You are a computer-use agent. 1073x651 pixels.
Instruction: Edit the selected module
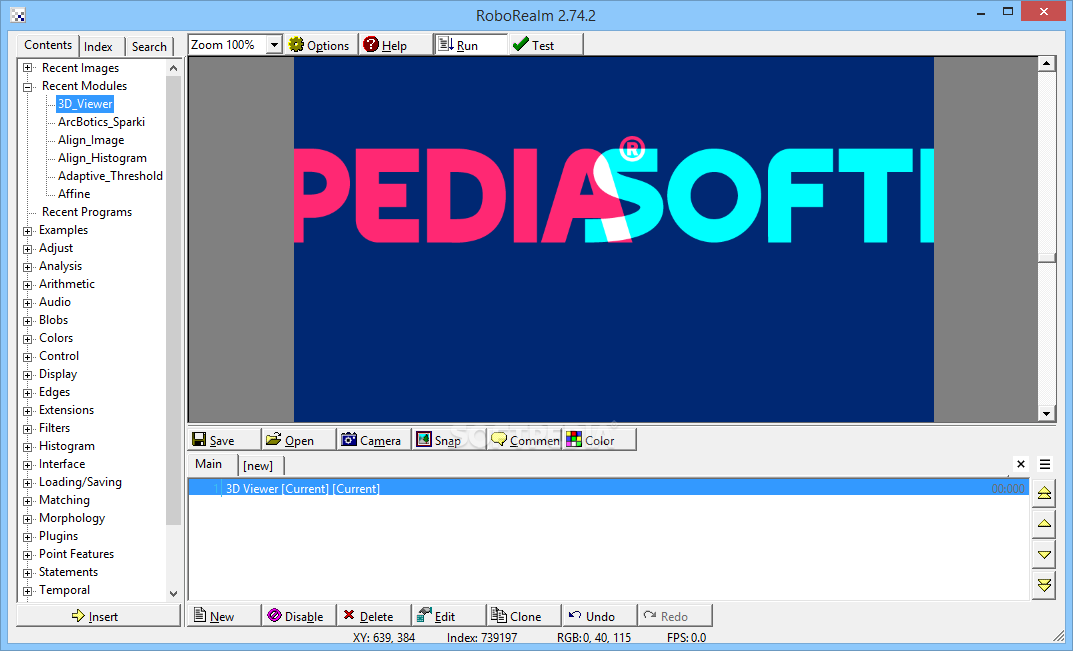coord(450,616)
